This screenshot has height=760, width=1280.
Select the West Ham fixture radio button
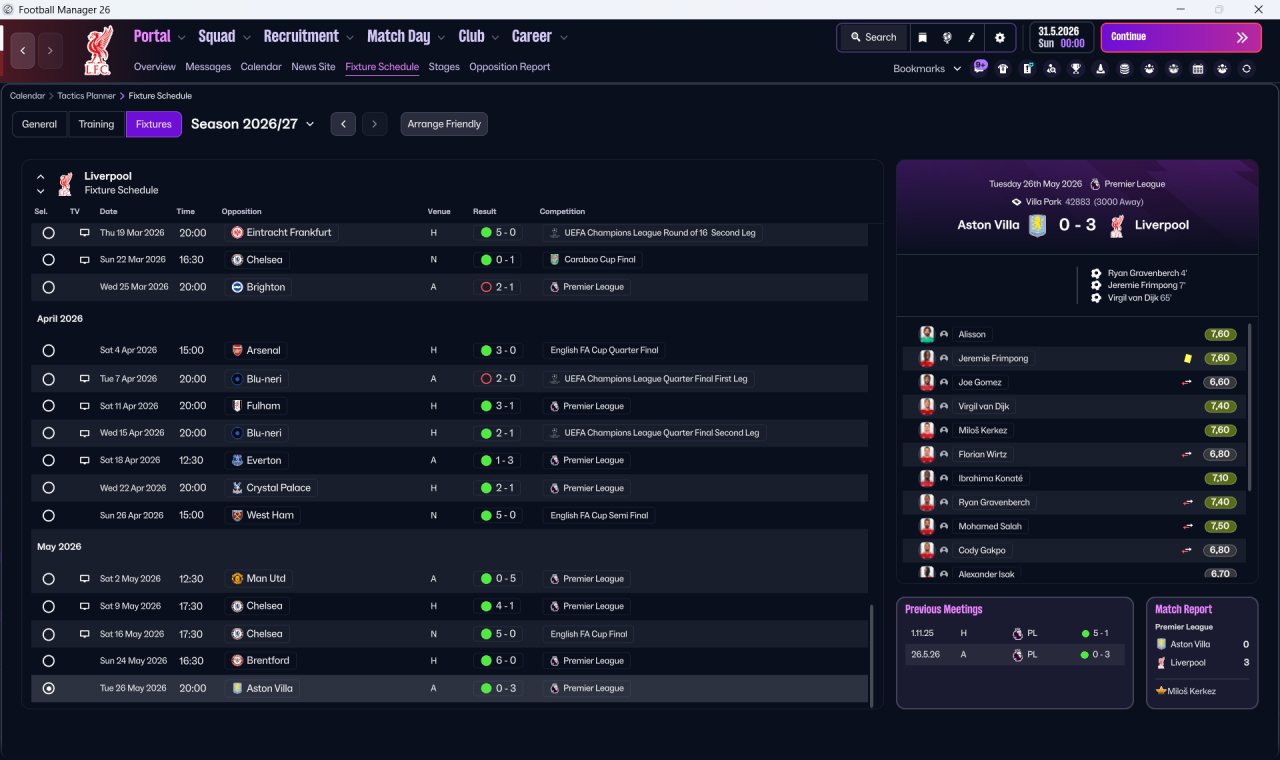point(48,515)
